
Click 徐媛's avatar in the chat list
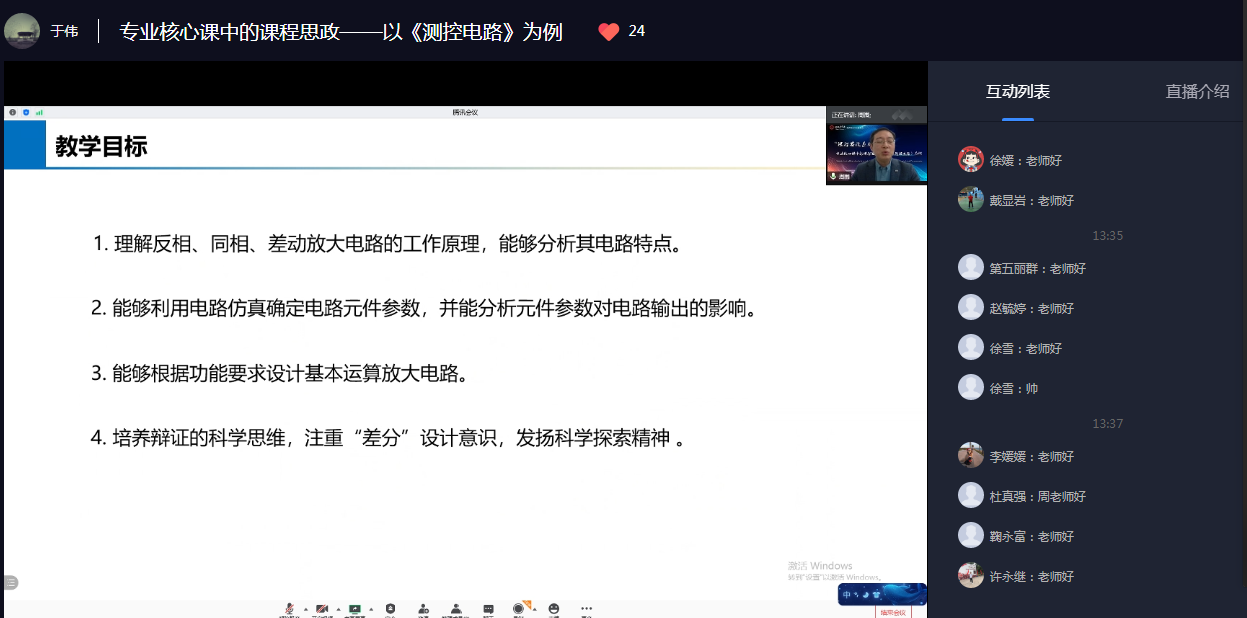[970, 160]
